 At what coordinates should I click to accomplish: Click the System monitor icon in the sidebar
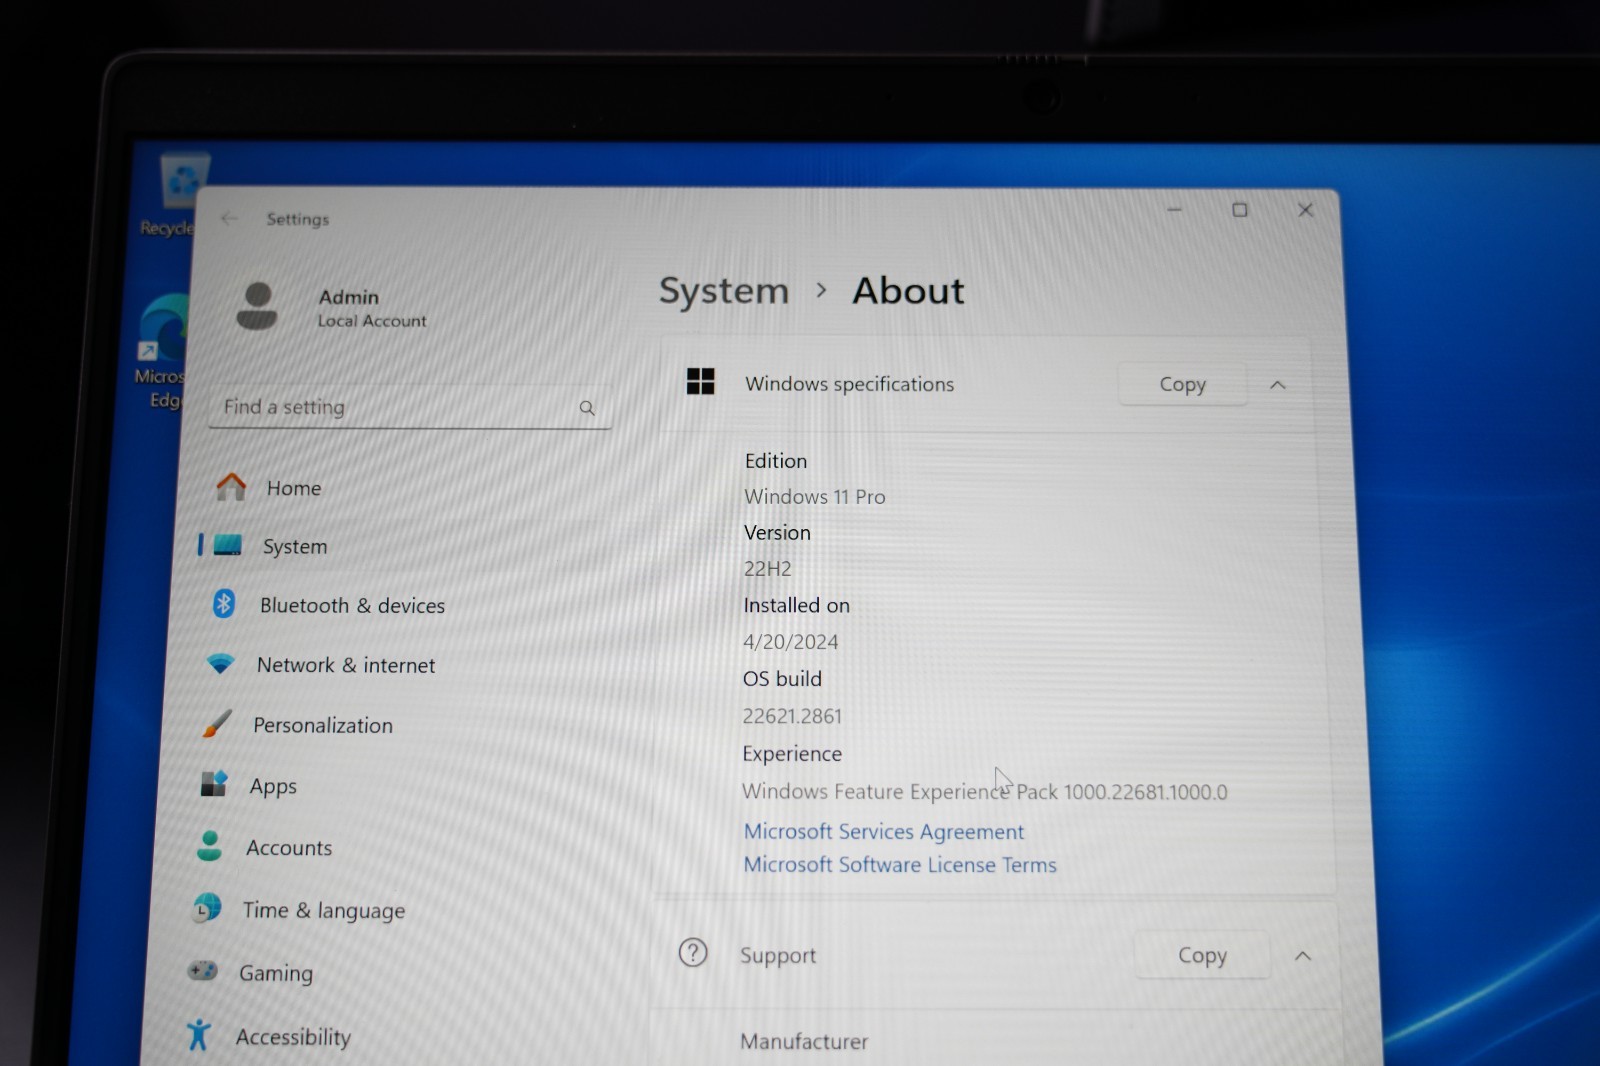[x=228, y=545]
